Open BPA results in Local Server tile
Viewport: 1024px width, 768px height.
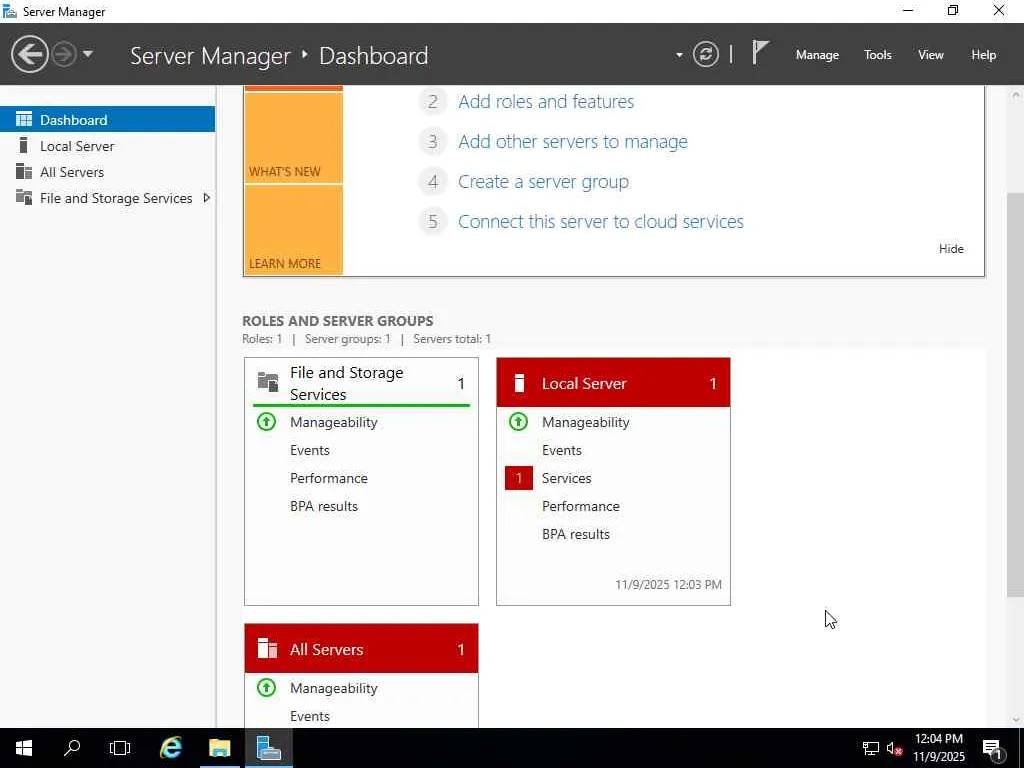tap(576, 535)
